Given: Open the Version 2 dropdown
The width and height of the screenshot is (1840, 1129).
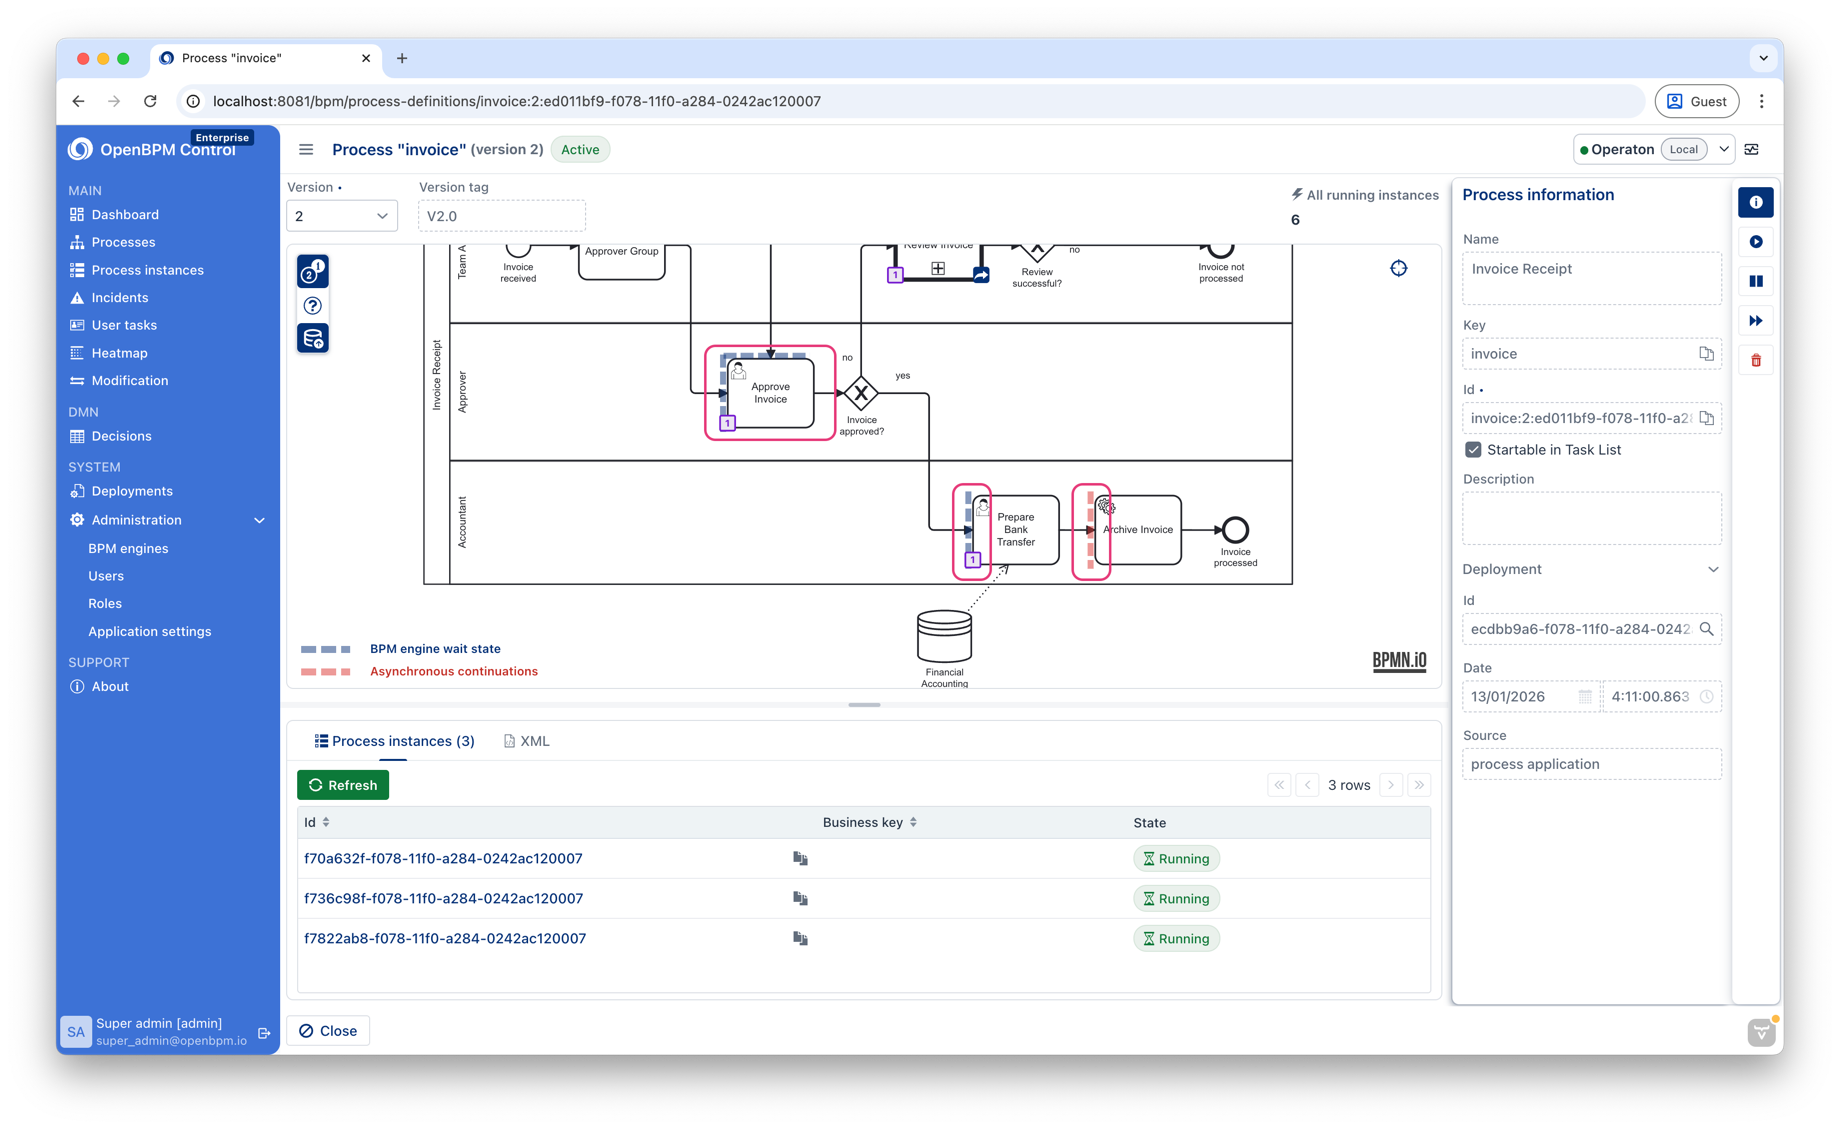Looking at the screenshot, I should tap(342, 216).
